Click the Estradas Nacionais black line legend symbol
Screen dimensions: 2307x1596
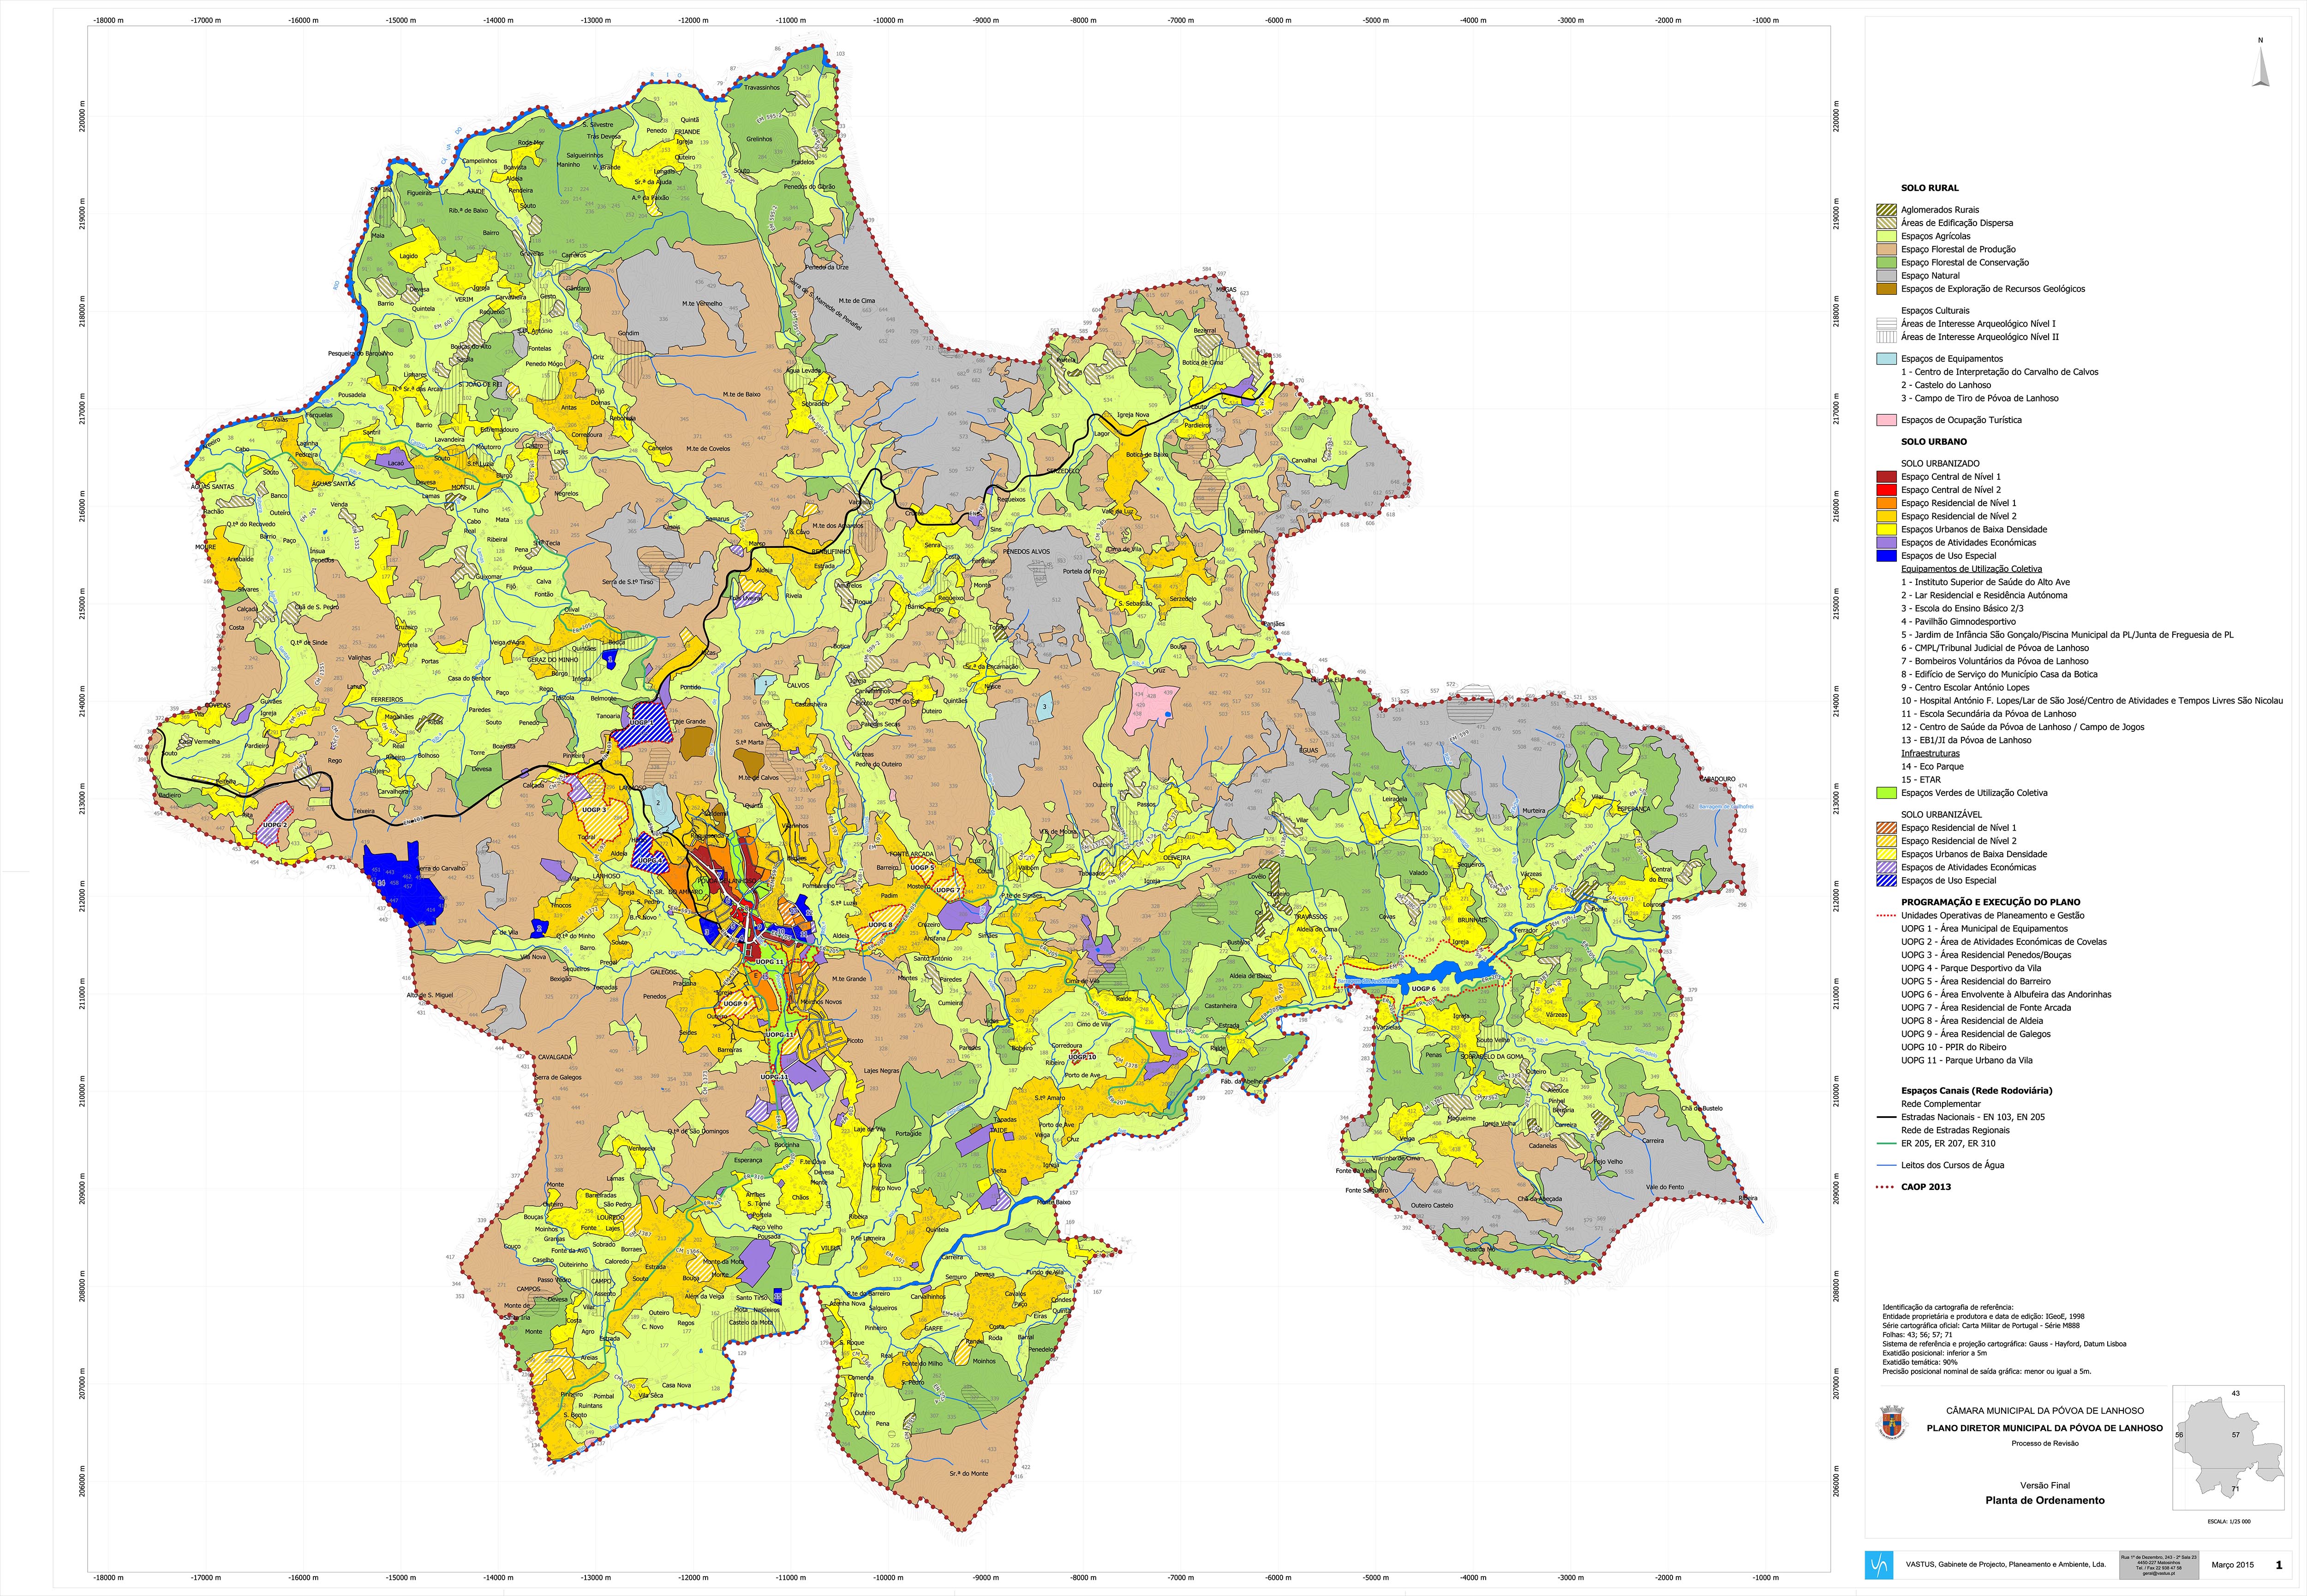point(1886,1117)
